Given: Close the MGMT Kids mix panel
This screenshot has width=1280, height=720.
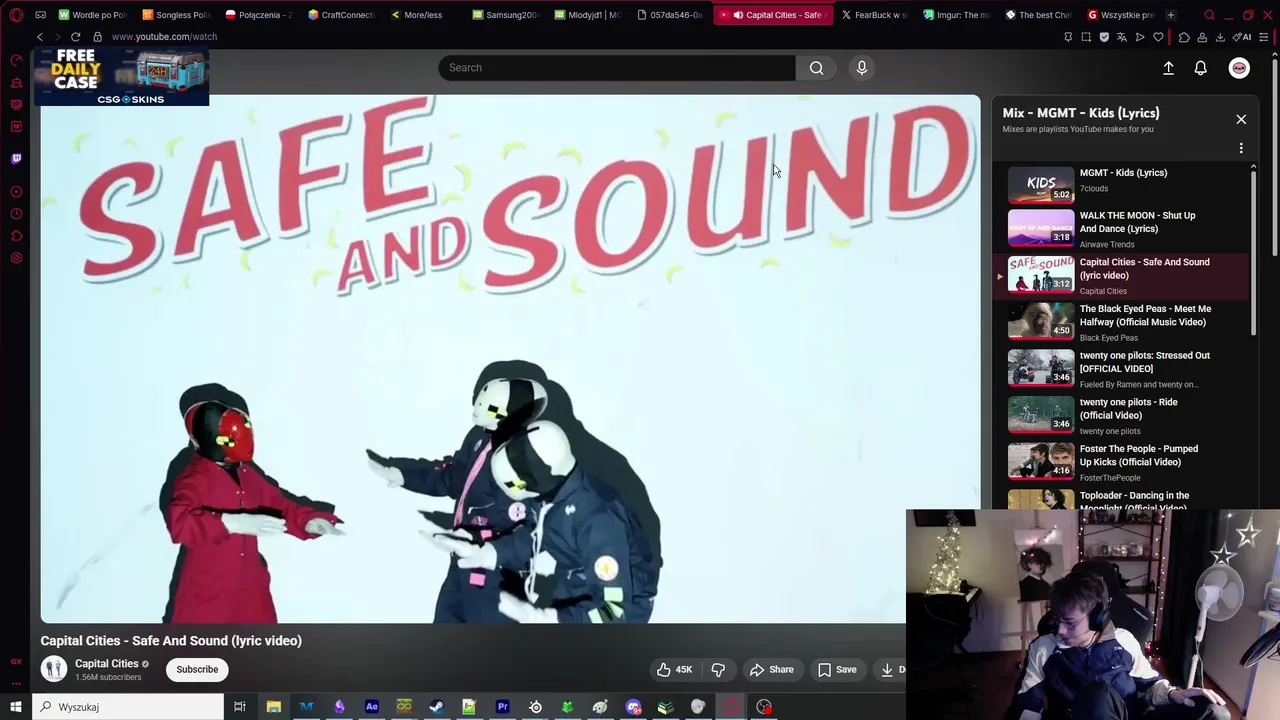Looking at the screenshot, I should point(1241,119).
